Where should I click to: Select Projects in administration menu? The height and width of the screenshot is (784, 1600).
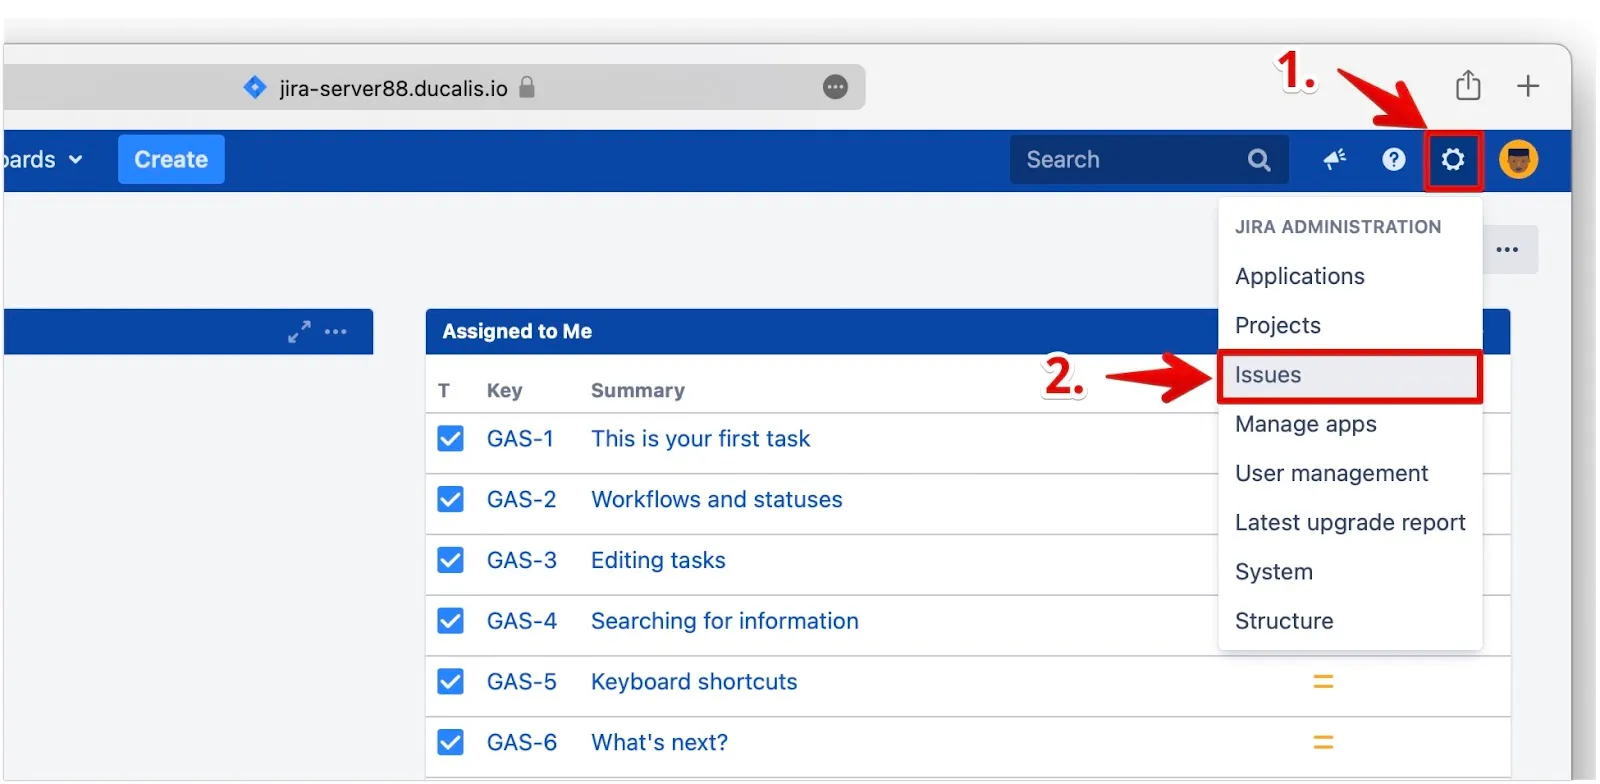click(x=1349, y=325)
